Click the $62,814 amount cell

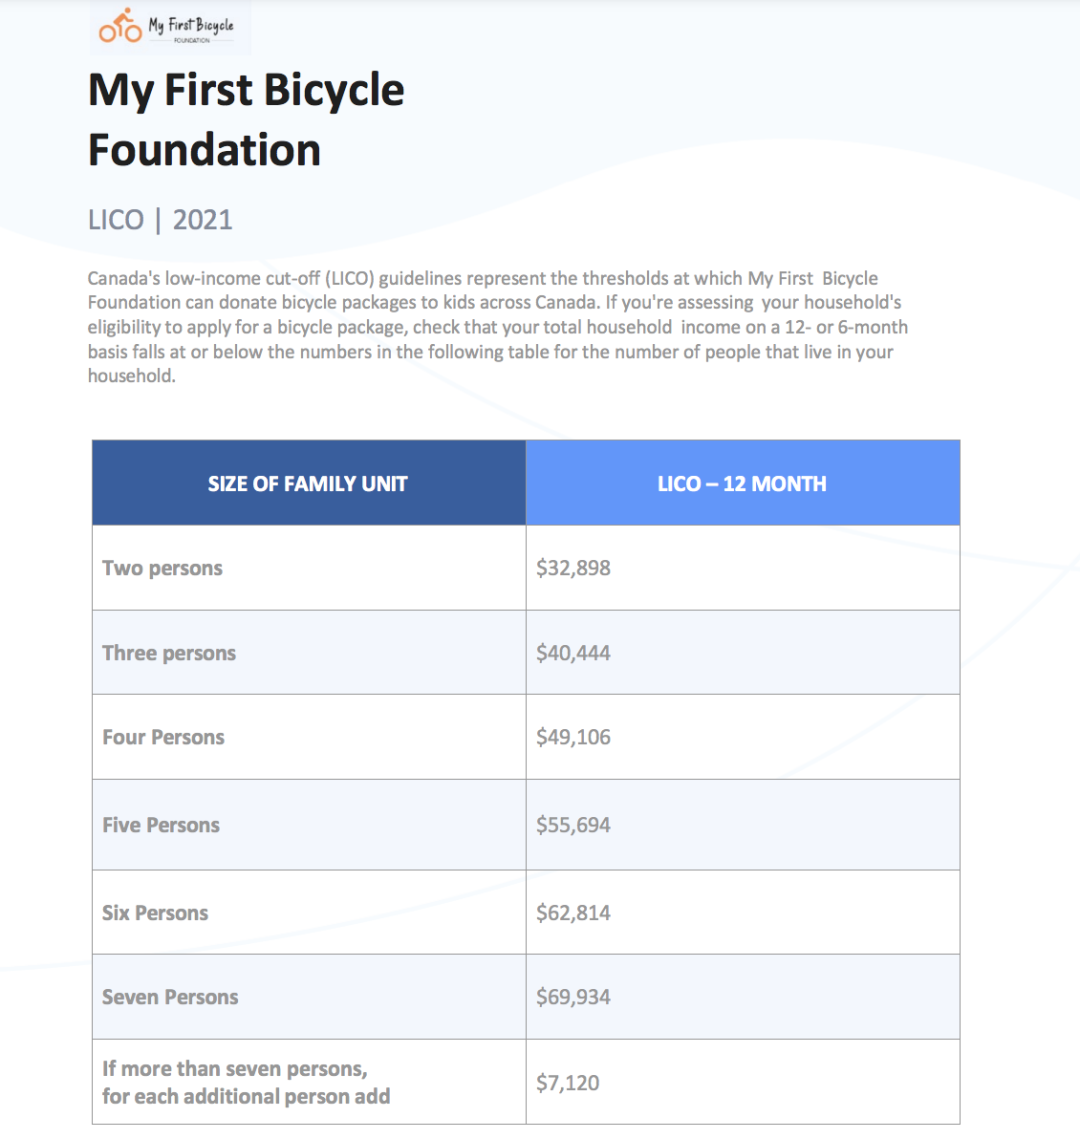point(573,913)
